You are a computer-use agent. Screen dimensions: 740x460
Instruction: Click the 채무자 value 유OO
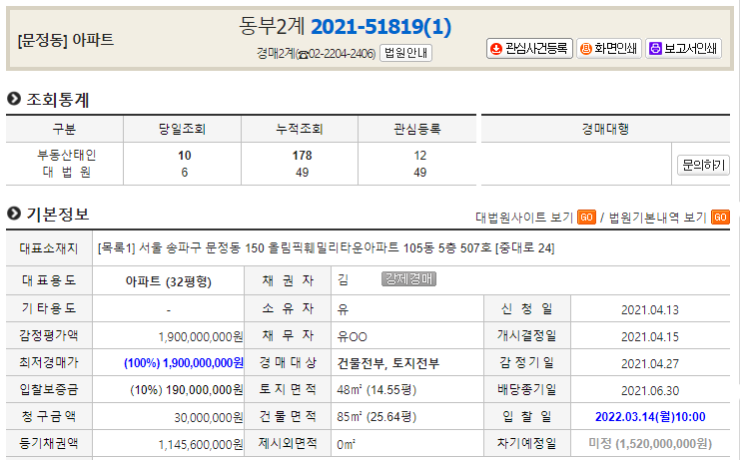click(352, 337)
